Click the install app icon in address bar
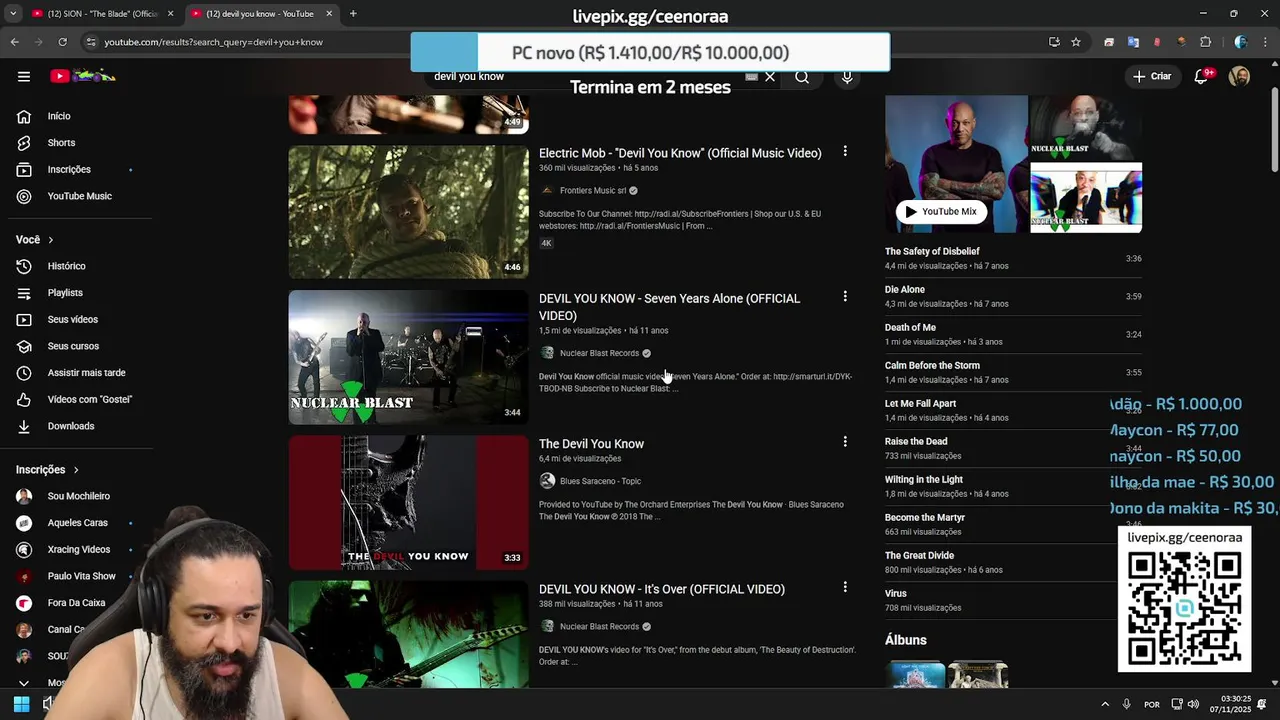Screen dimensions: 1280x720 pos(1054,42)
